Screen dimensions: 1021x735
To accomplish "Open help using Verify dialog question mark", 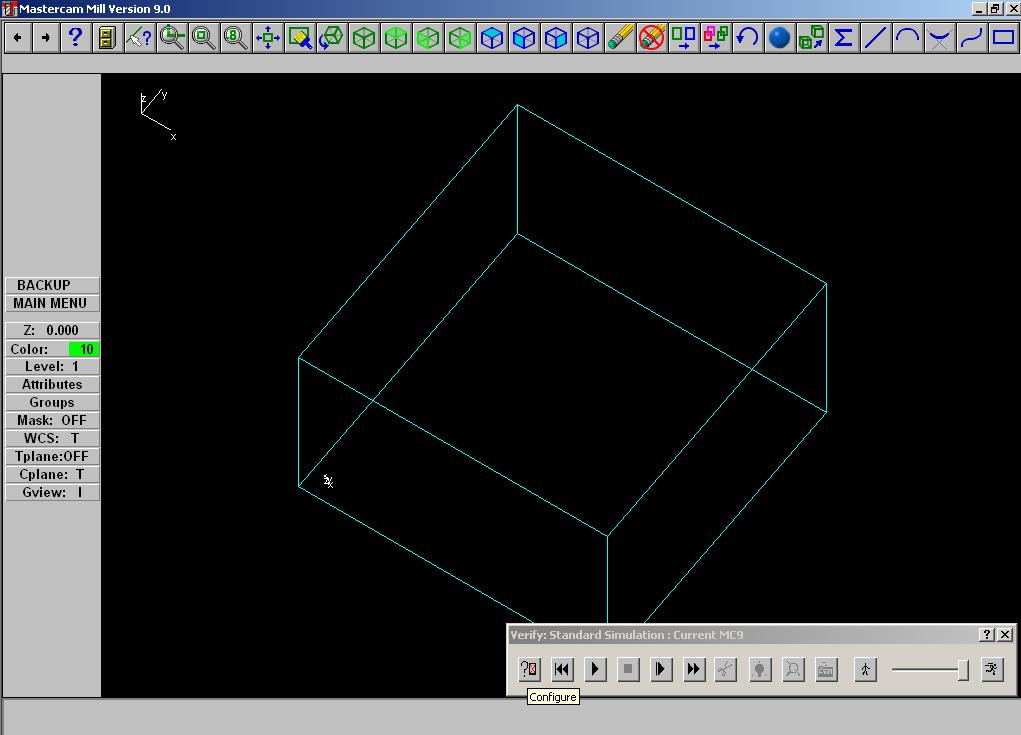I will (x=987, y=634).
